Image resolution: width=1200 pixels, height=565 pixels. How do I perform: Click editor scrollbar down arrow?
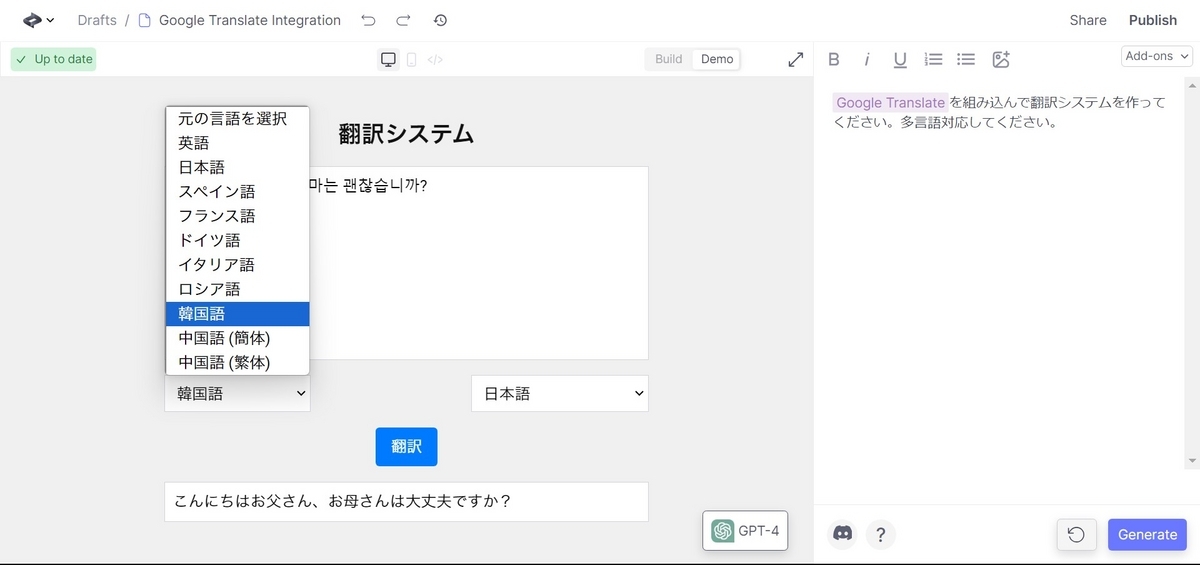pyautogui.click(x=1191, y=461)
